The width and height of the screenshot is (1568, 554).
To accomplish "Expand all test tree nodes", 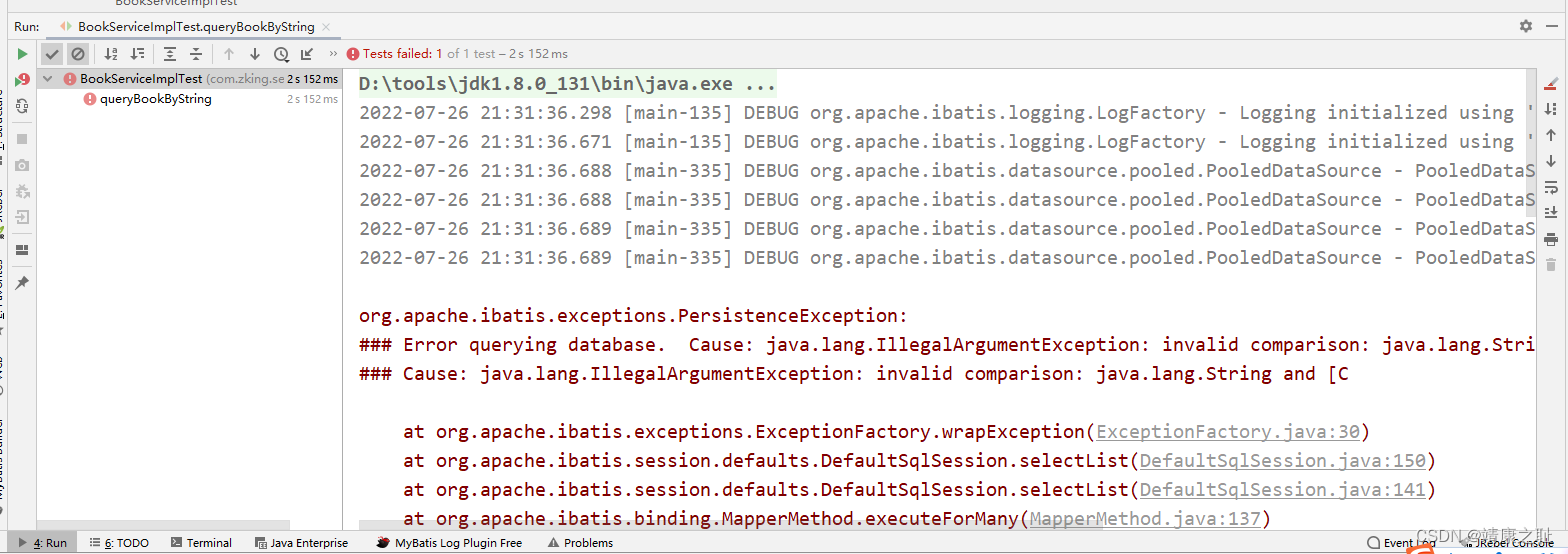I will coord(170,54).
